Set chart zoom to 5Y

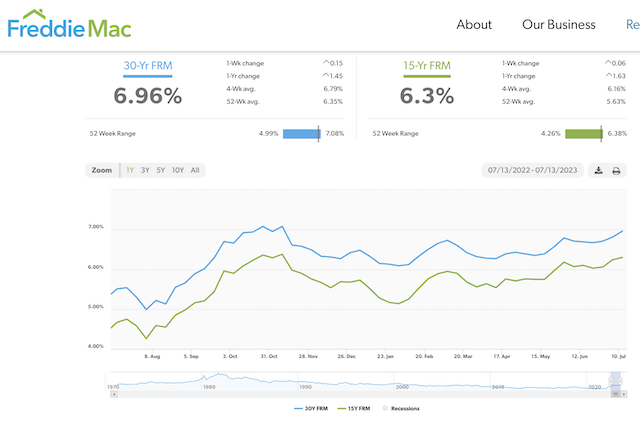pyautogui.click(x=160, y=170)
